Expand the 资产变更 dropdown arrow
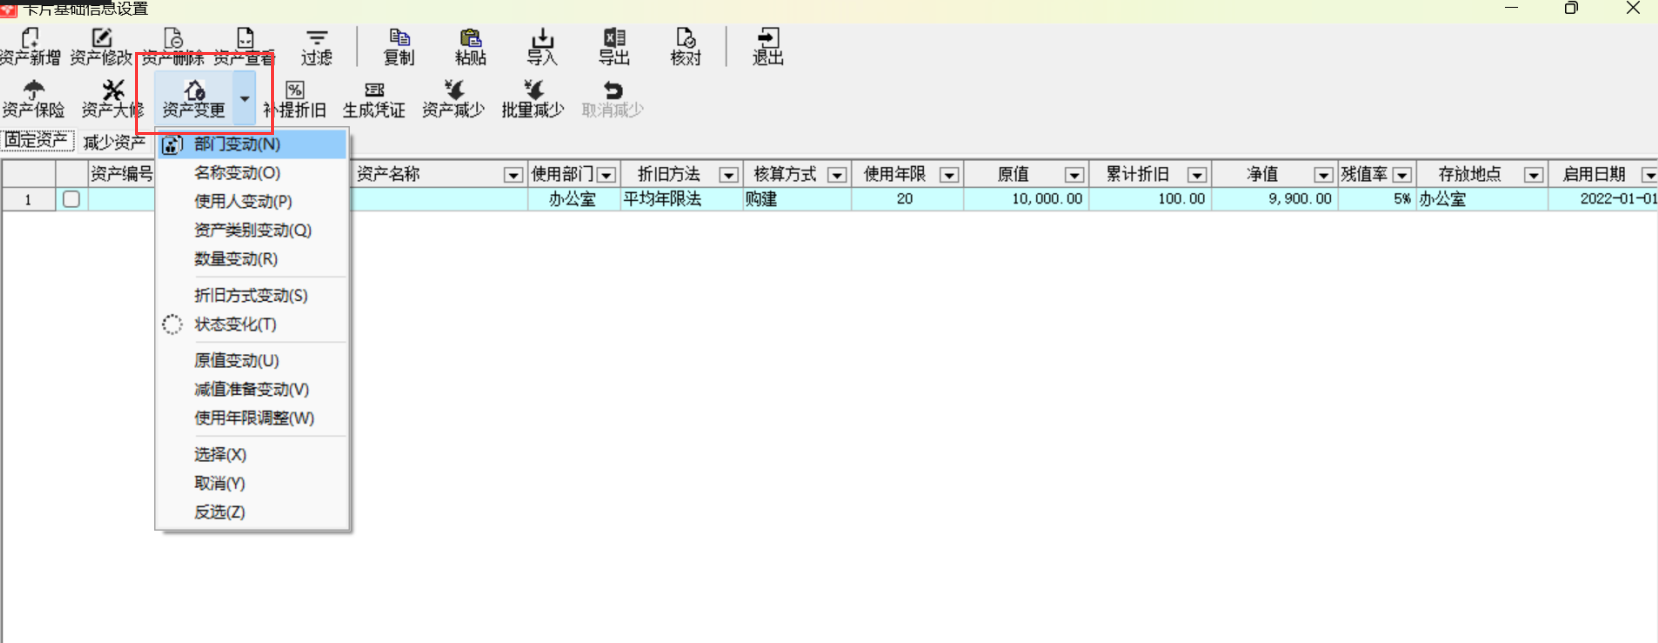Screen dimensions: 1658x643 click(244, 99)
